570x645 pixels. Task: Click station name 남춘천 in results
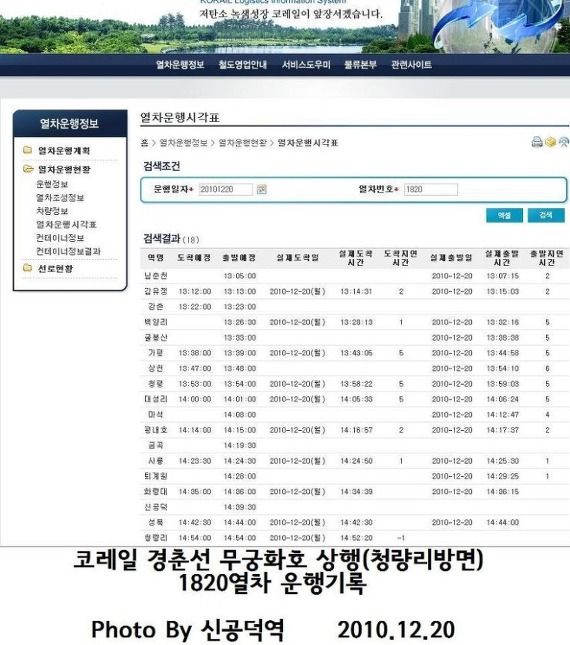point(156,276)
